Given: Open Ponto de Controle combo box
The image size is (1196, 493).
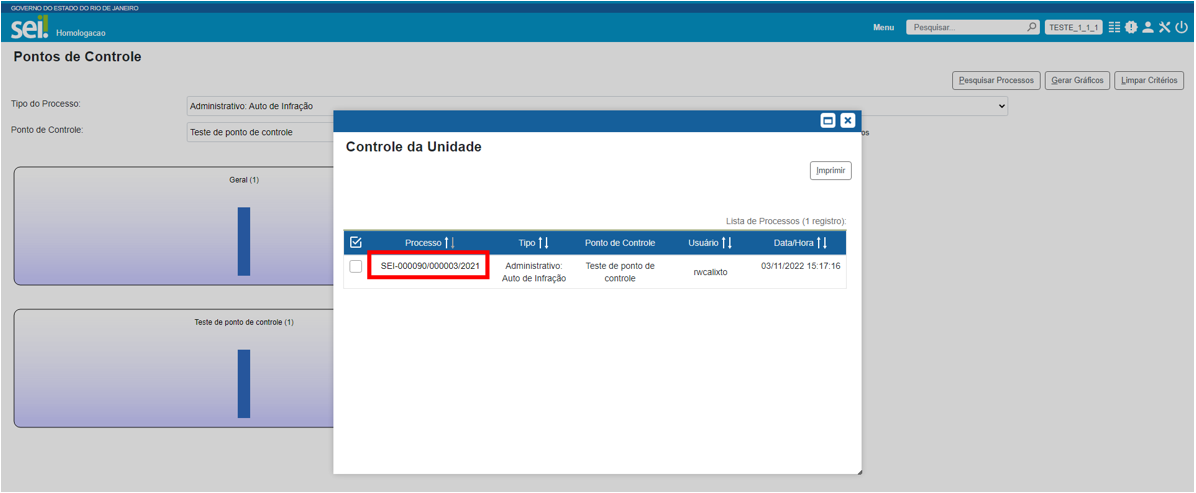Looking at the screenshot, I should [260, 132].
